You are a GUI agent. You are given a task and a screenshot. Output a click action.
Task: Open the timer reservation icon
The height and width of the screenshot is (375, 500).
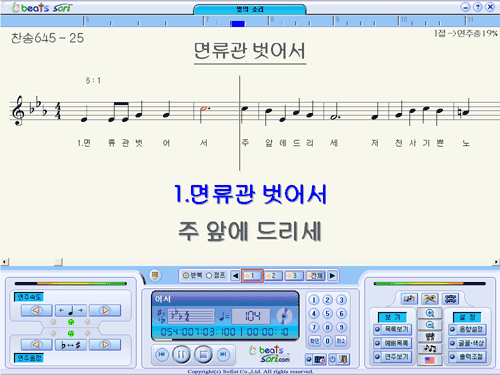click(x=316, y=359)
